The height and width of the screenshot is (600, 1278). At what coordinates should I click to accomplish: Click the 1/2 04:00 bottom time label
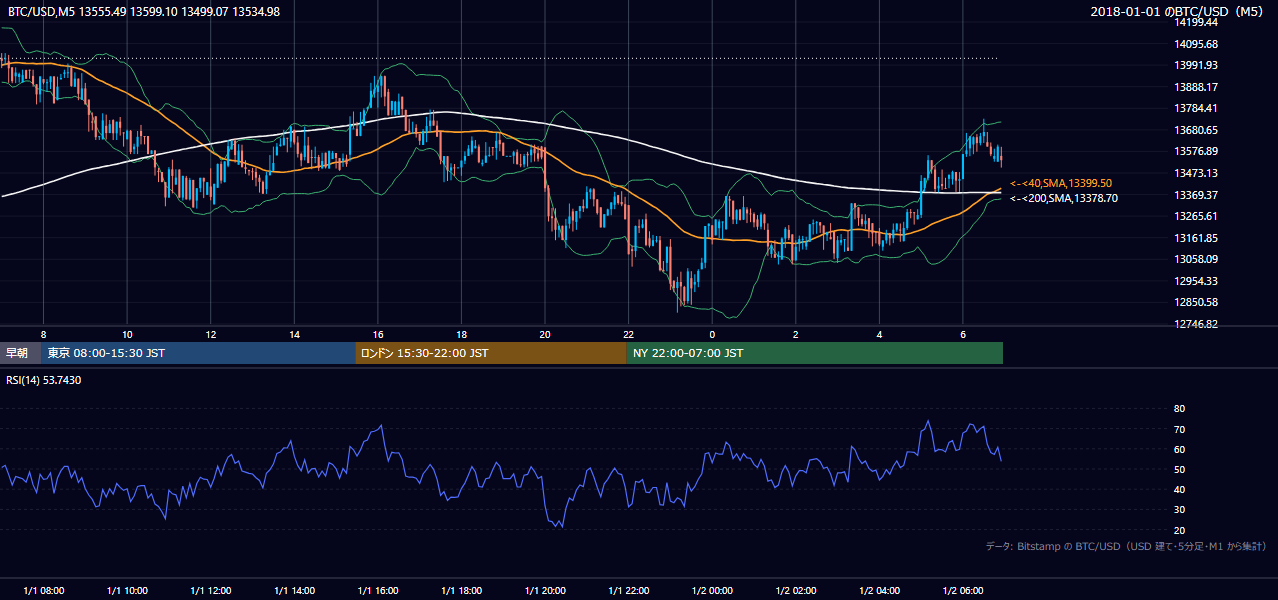(880, 590)
